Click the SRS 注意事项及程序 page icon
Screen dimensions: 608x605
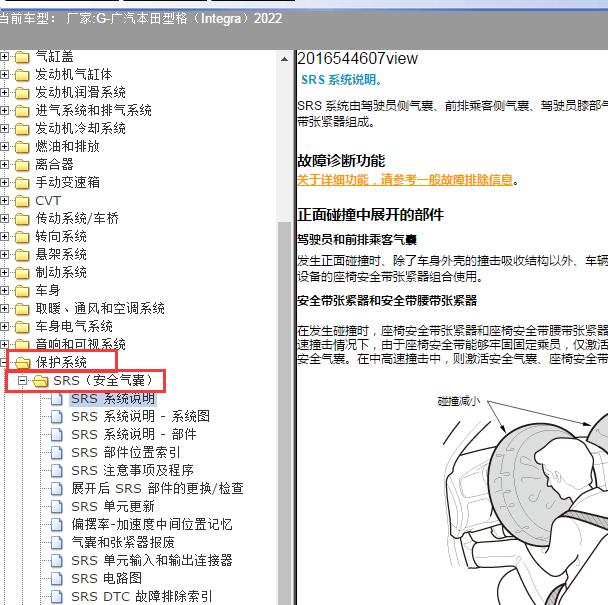[57, 471]
